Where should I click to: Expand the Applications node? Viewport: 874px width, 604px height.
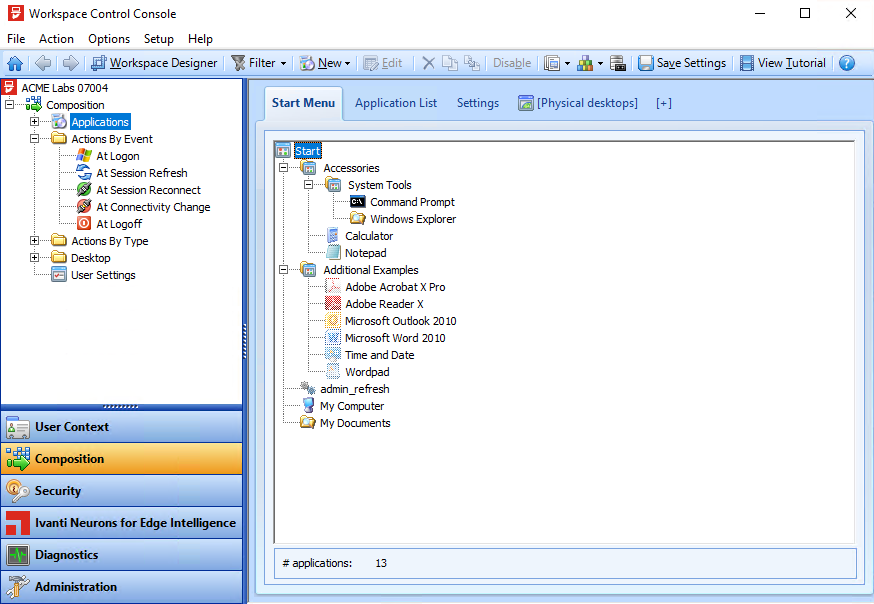35,121
